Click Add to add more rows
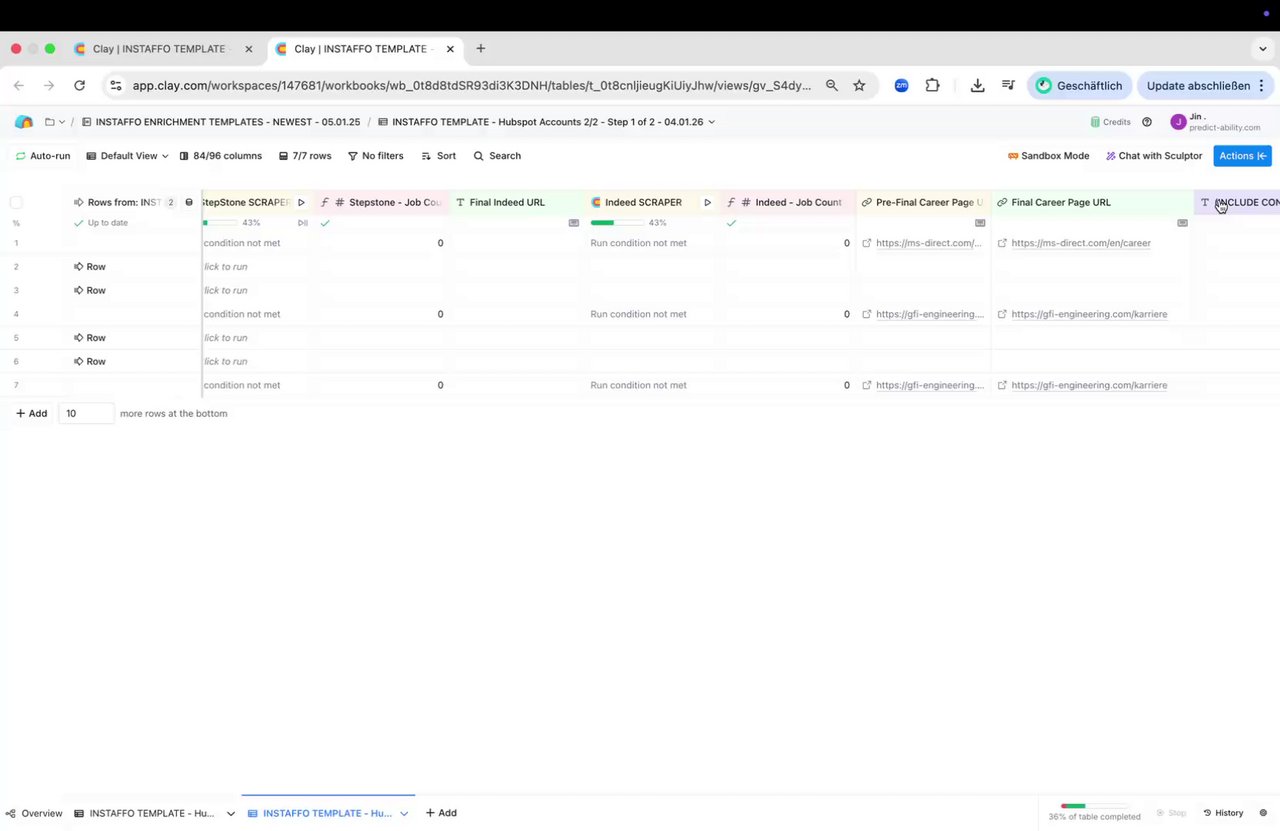 (31, 413)
